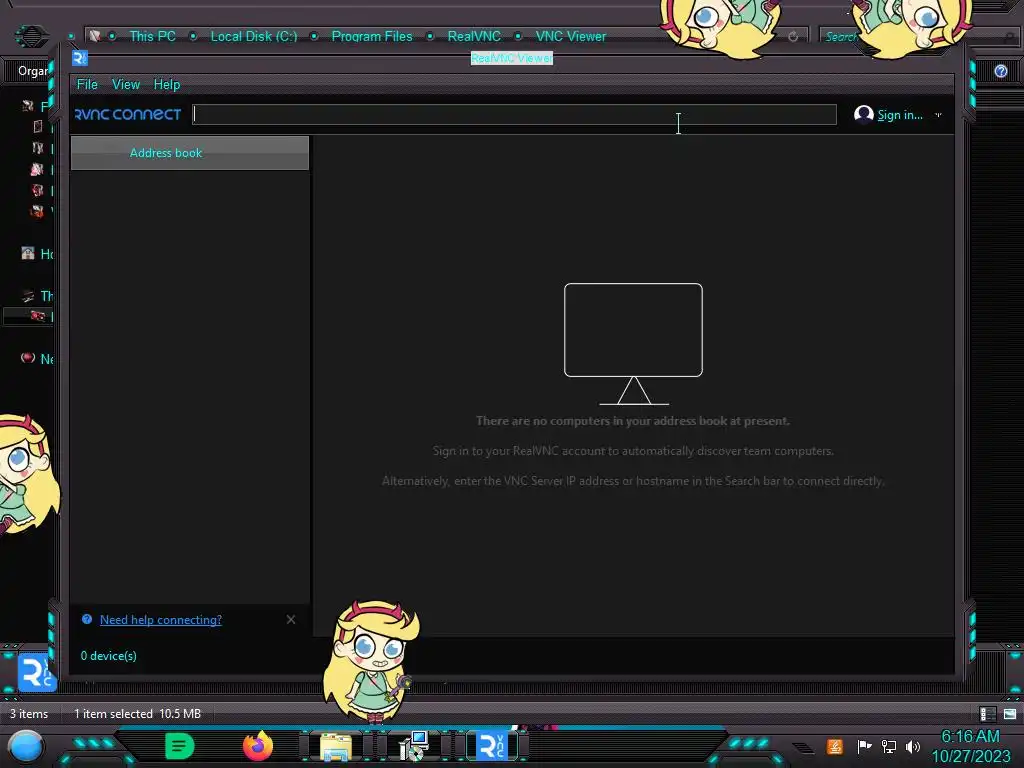1024x768 pixels.
Task: Open the Need help connecting? link
Action: coord(161,620)
